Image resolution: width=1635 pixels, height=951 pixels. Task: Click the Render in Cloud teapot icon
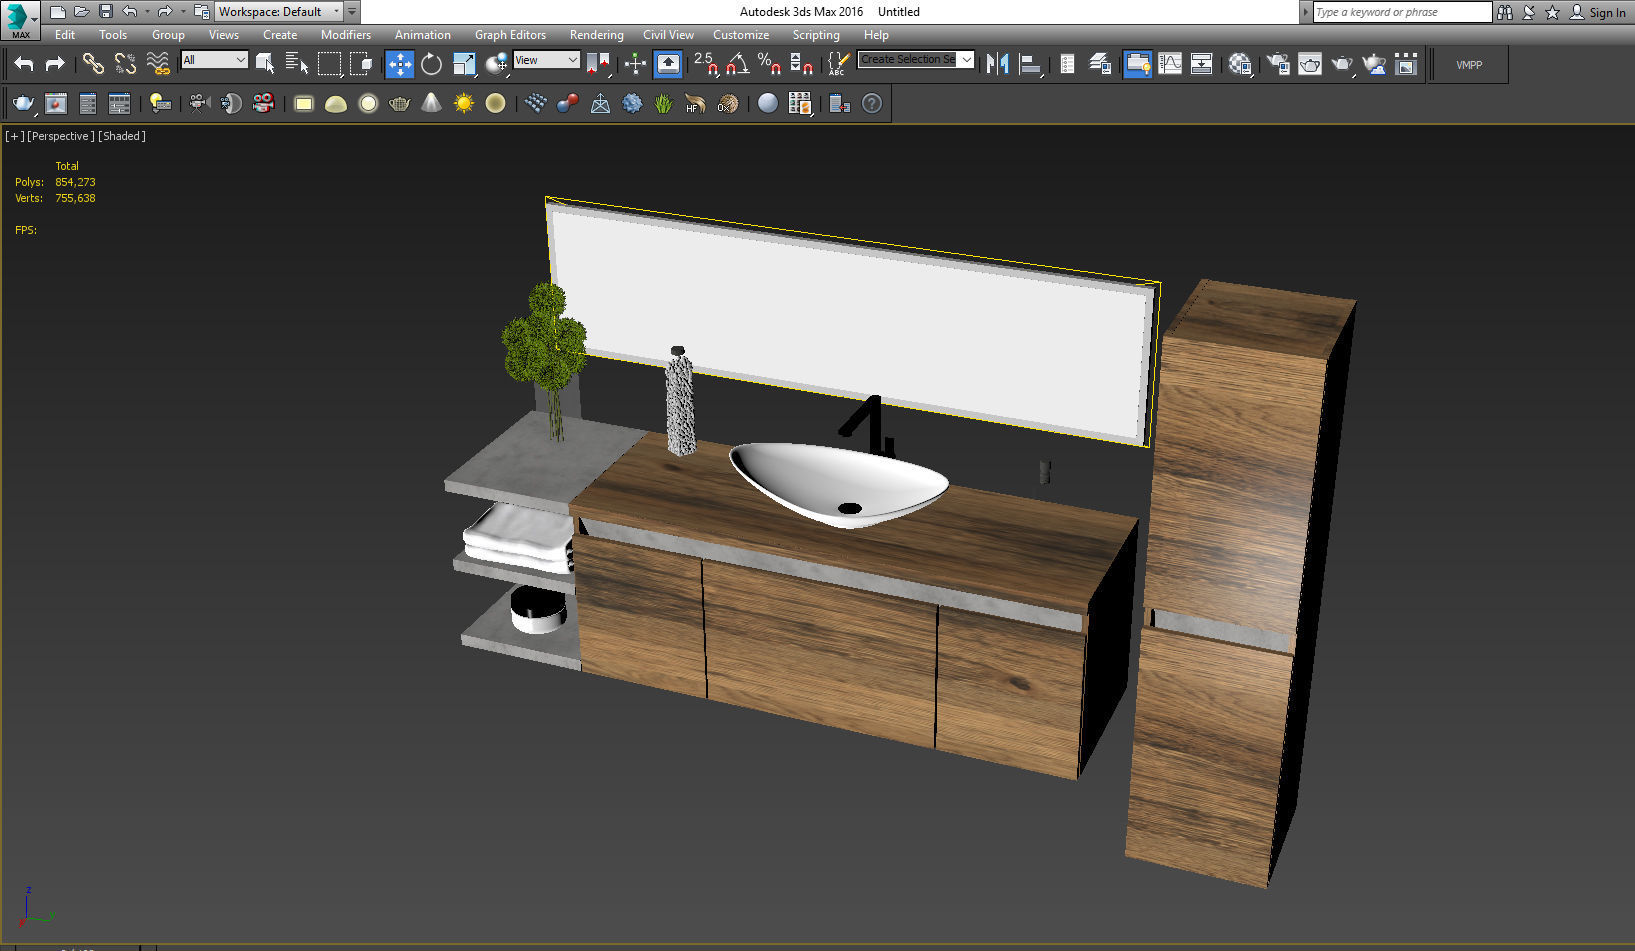(x=1374, y=64)
